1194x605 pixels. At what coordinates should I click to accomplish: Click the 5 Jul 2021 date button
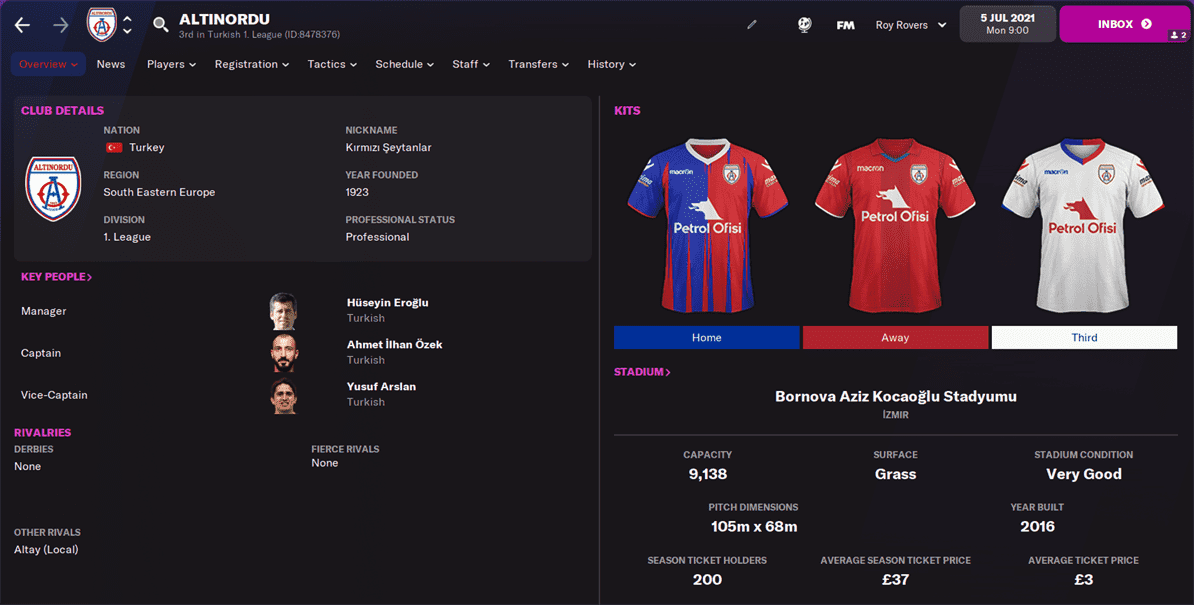(x=1007, y=24)
